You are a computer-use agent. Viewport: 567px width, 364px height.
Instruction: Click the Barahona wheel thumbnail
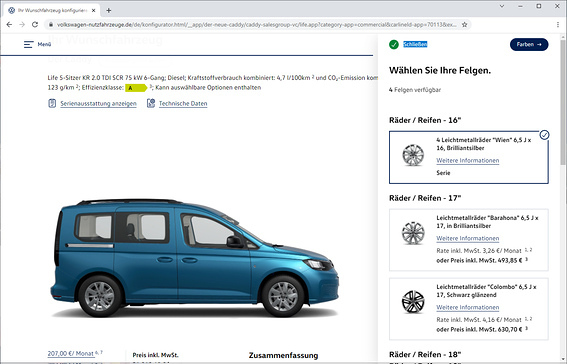[413, 233]
